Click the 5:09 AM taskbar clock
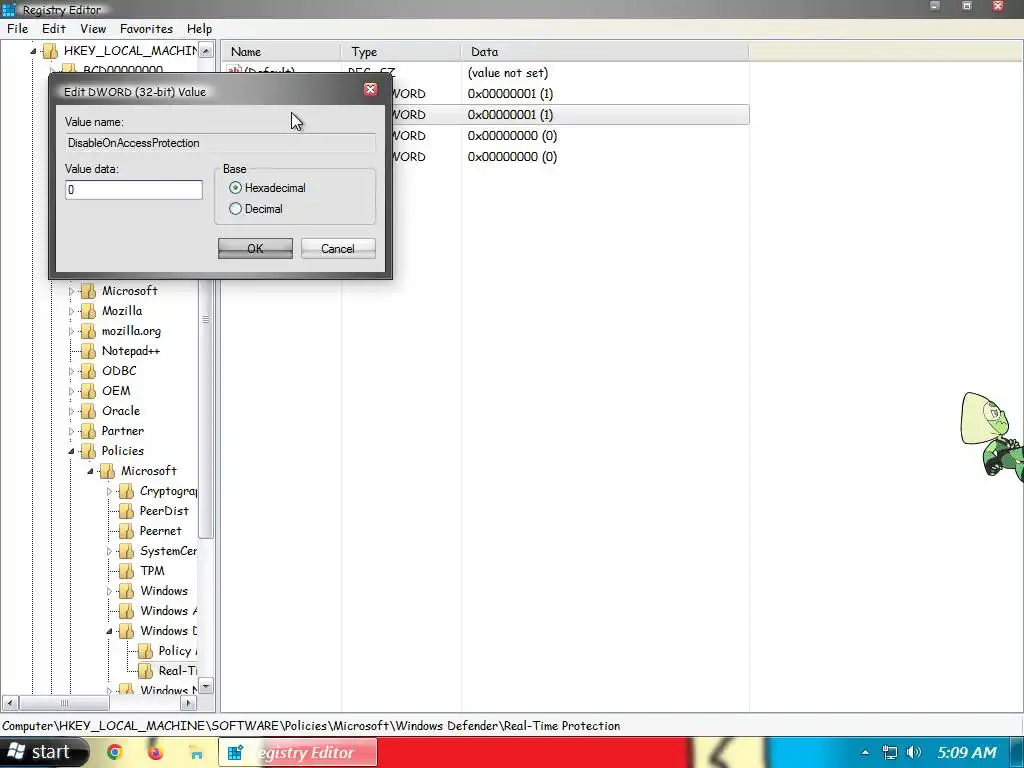This screenshot has width=1024, height=768. pyautogui.click(x=967, y=752)
